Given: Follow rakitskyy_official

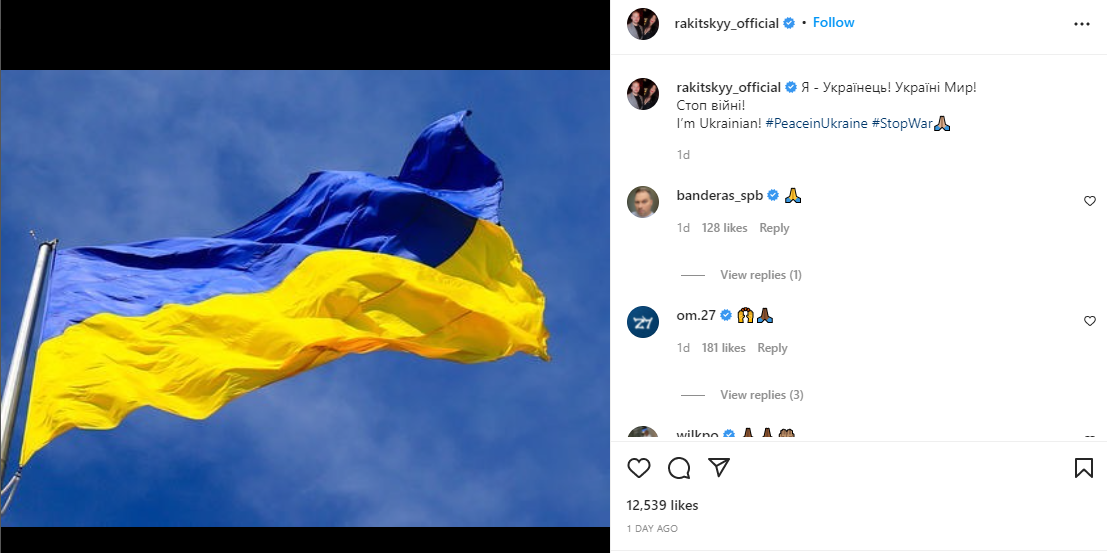Looking at the screenshot, I should click(833, 23).
